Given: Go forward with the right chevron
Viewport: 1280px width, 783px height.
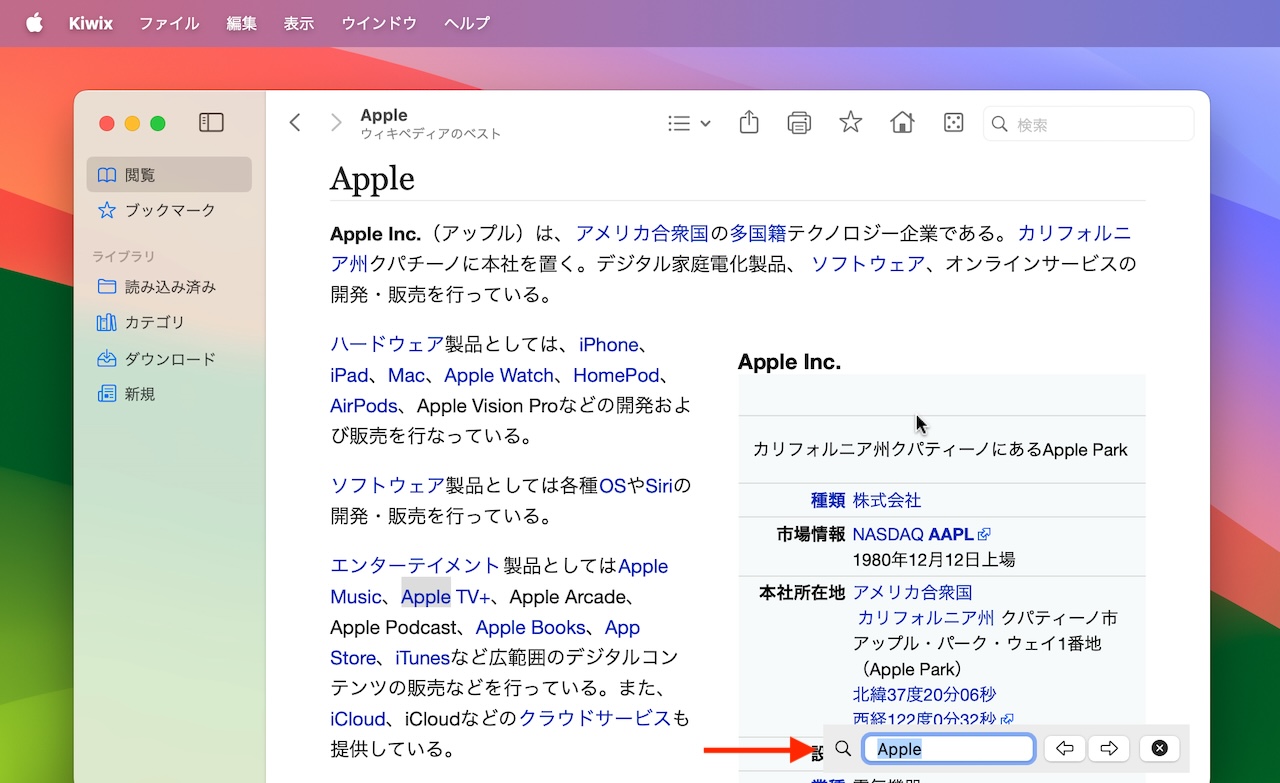Looking at the screenshot, I should (x=336, y=123).
